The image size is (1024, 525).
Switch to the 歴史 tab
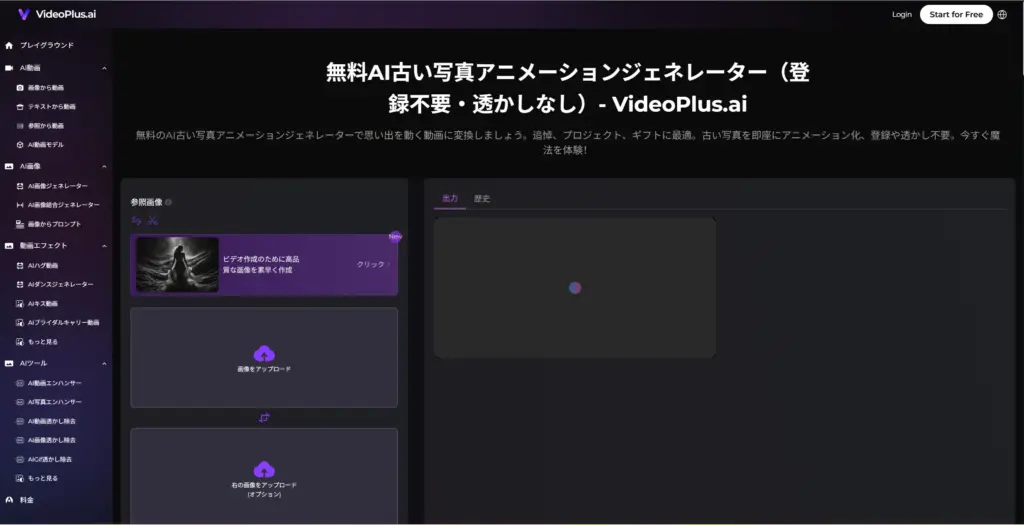[x=482, y=199]
